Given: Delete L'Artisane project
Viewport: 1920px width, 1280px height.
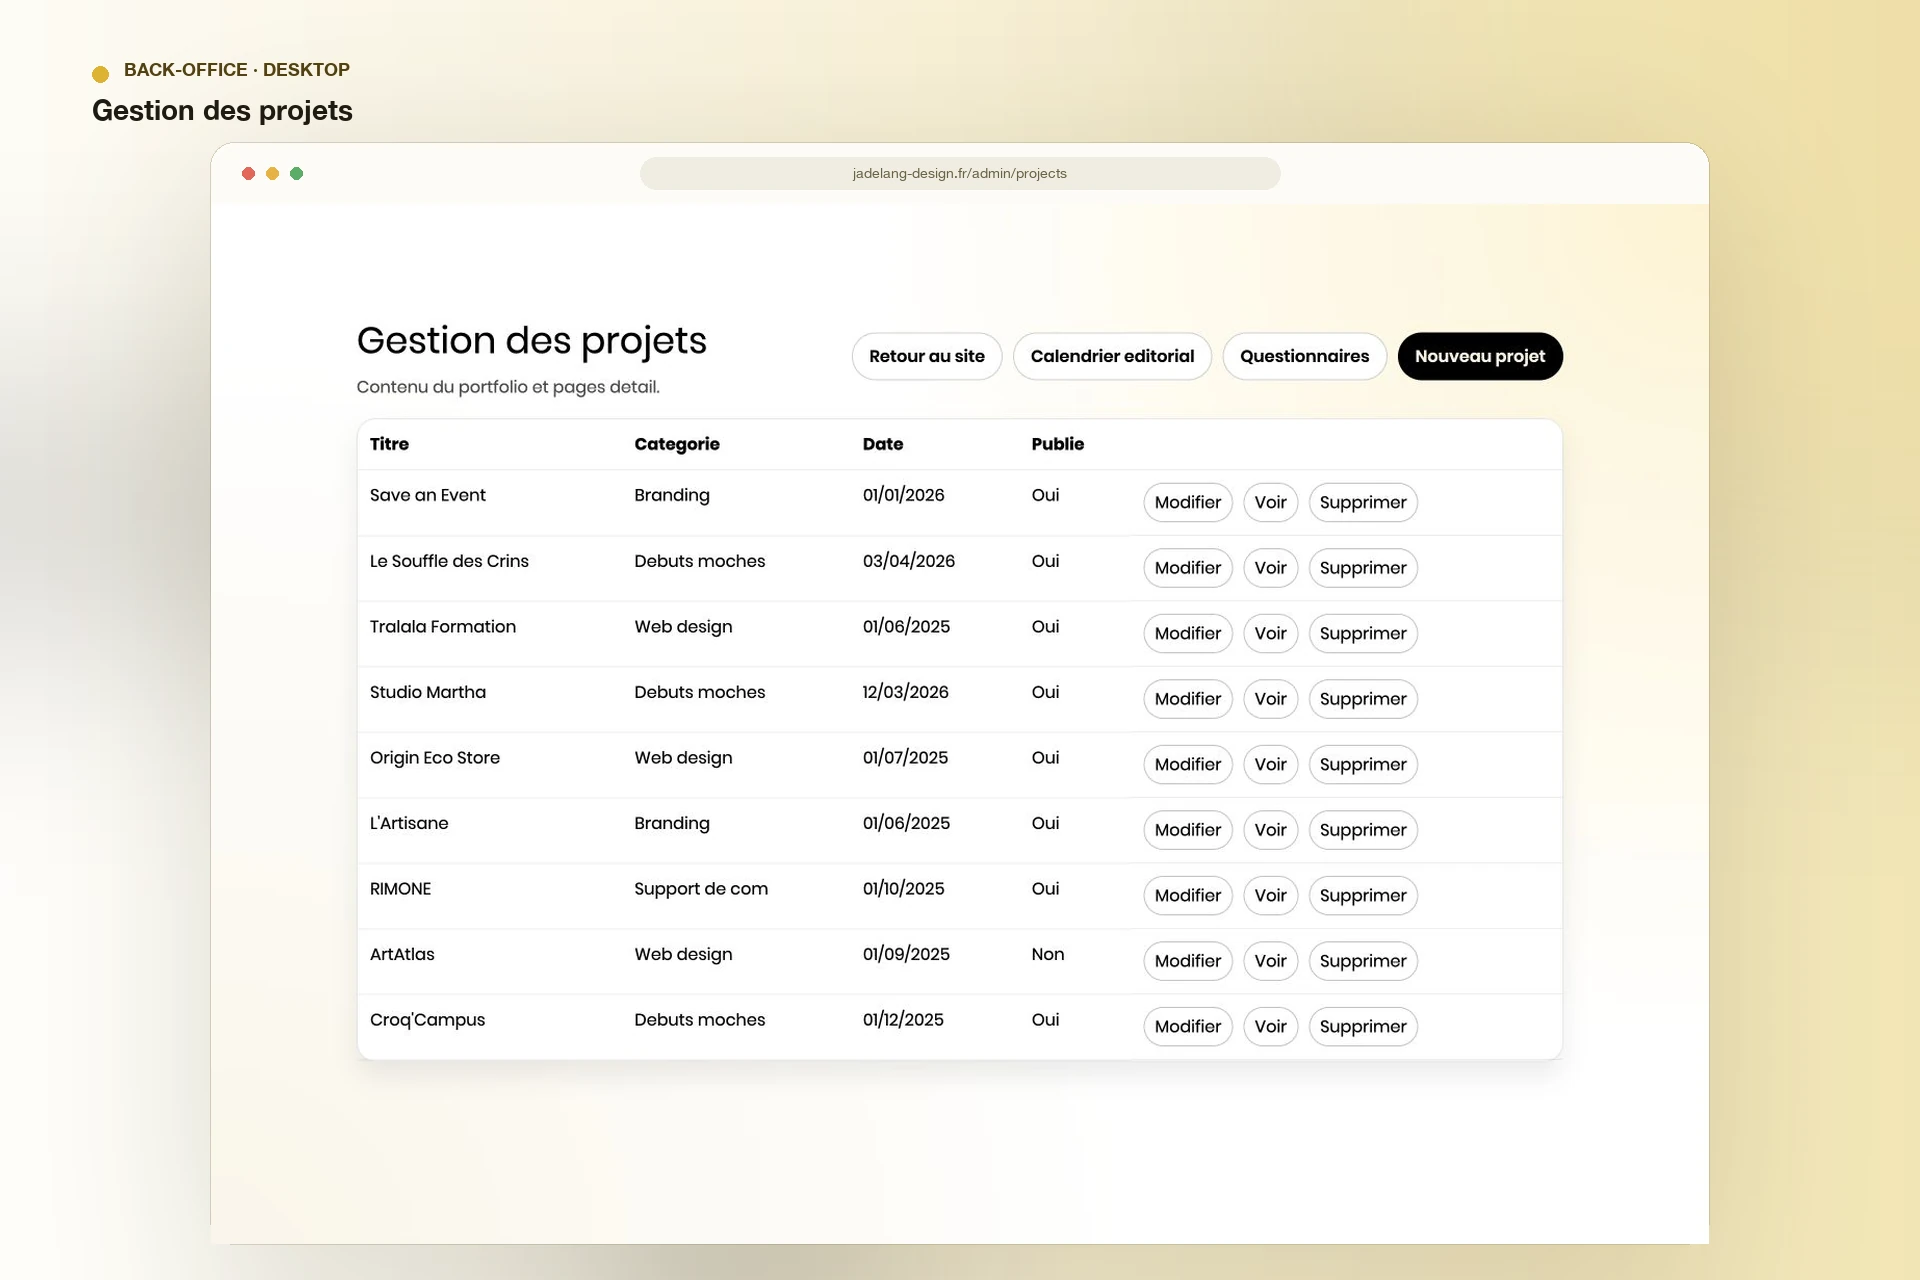Looking at the screenshot, I should point(1363,830).
